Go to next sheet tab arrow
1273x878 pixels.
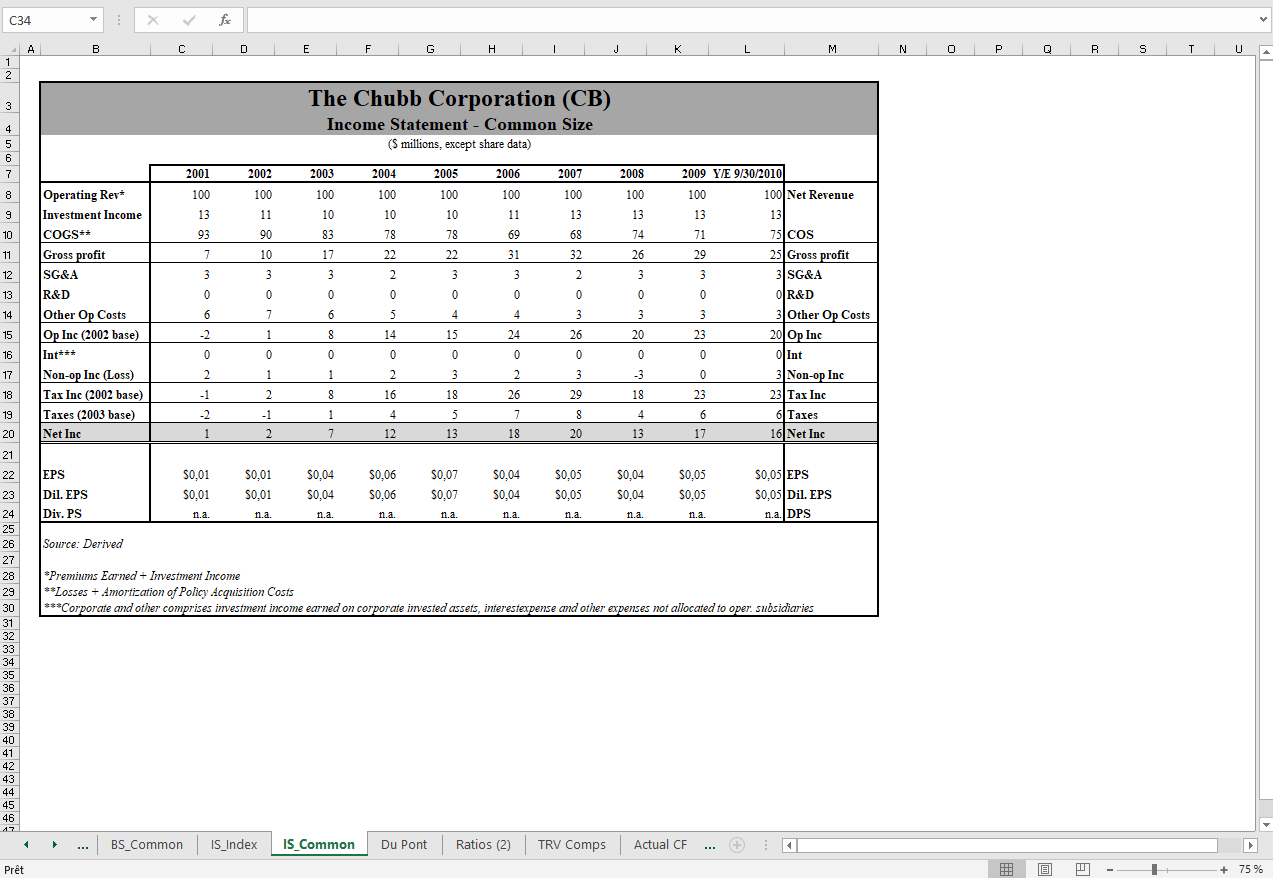click(x=54, y=845)
